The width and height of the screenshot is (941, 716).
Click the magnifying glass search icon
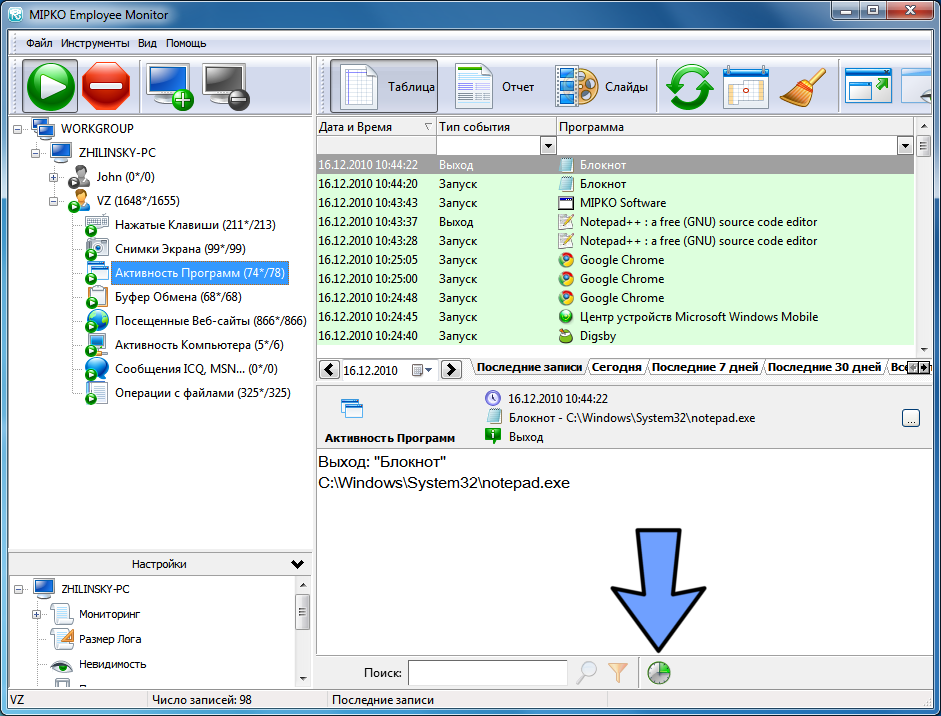pos(586,673)
